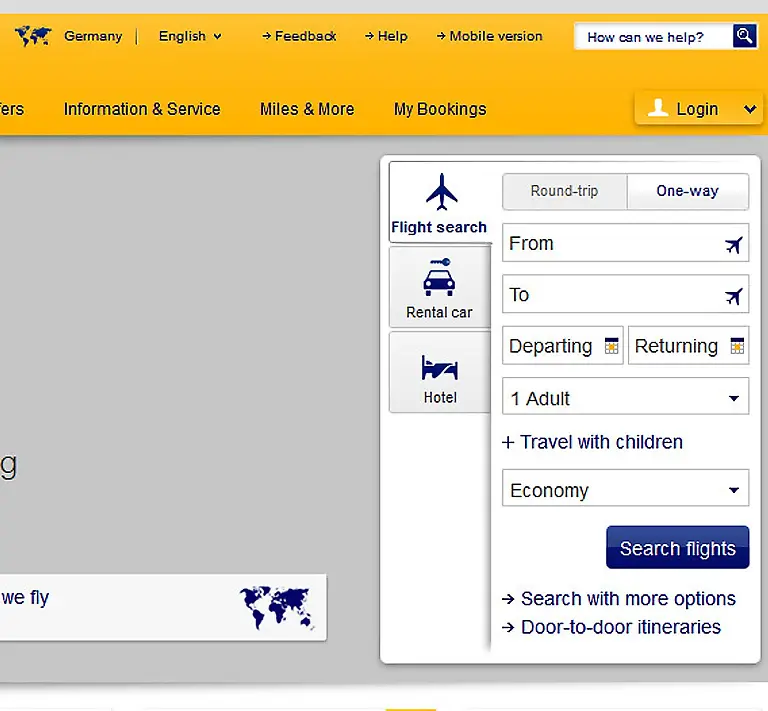Select Round-trip option
Screen dimensions: 768x711
coord(564,191)
